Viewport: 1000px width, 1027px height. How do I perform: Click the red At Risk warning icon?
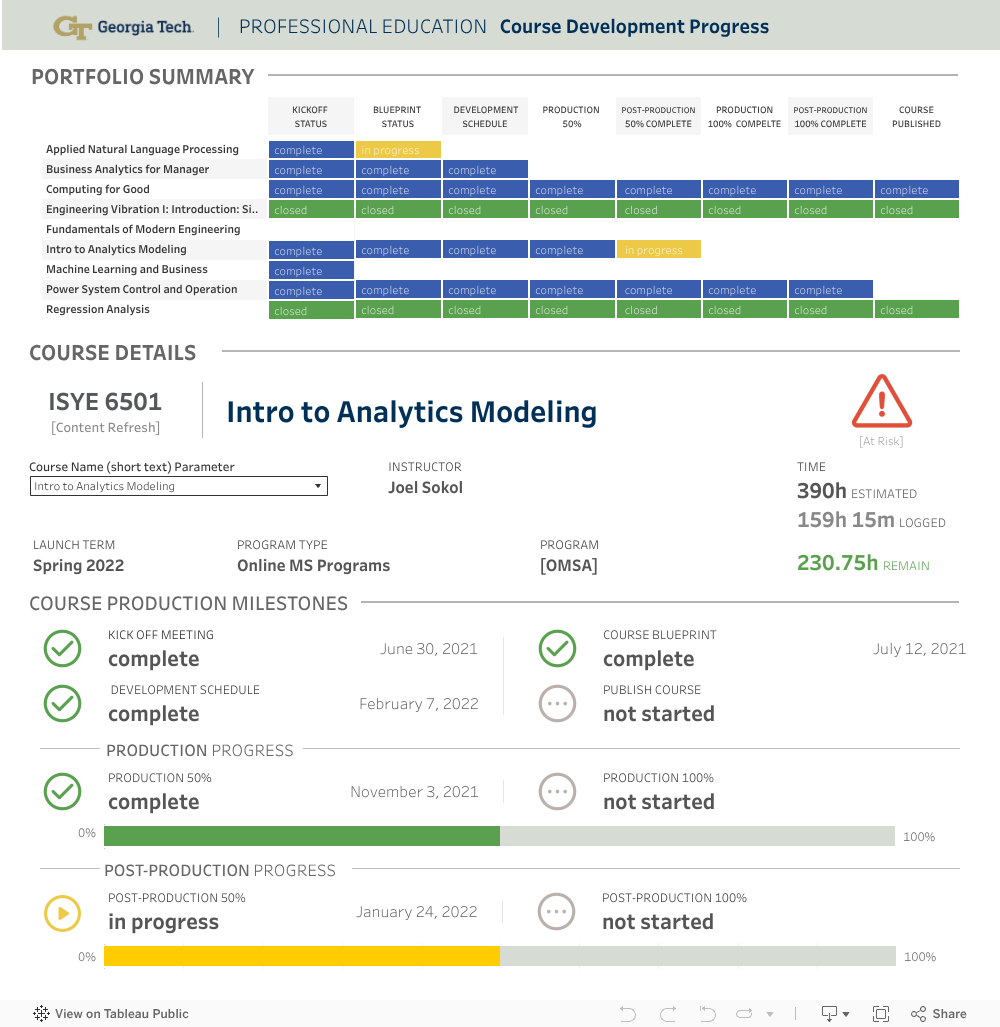pos(881,402)
